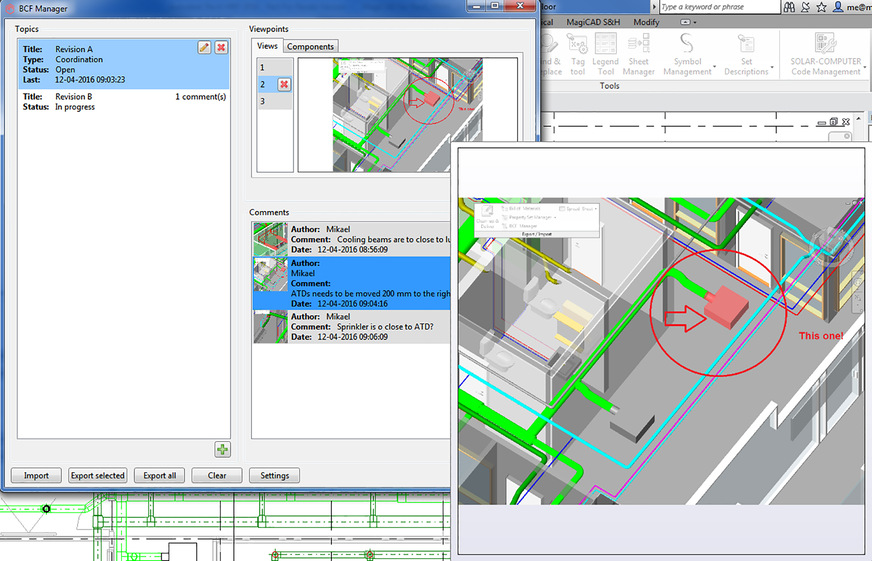872x561 pixels.
Task: Click the Import button
Action: tap(37, 476)
